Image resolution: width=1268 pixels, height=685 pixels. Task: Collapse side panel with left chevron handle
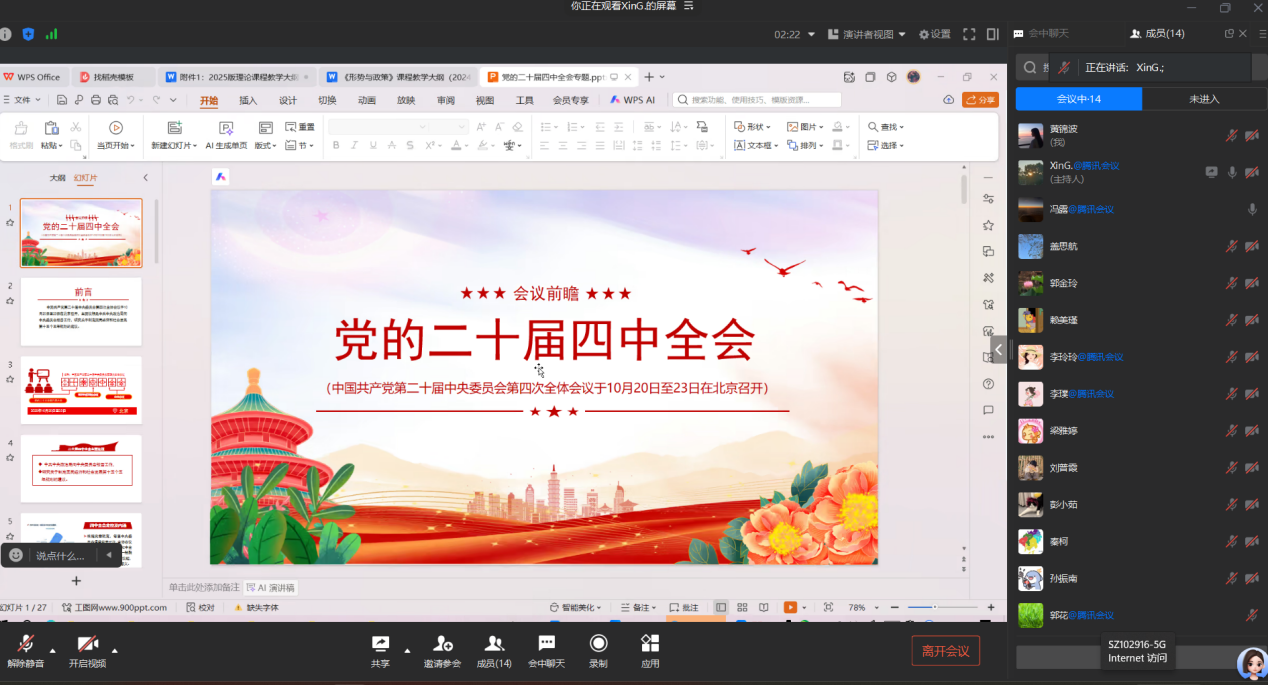tap(998, 348)
